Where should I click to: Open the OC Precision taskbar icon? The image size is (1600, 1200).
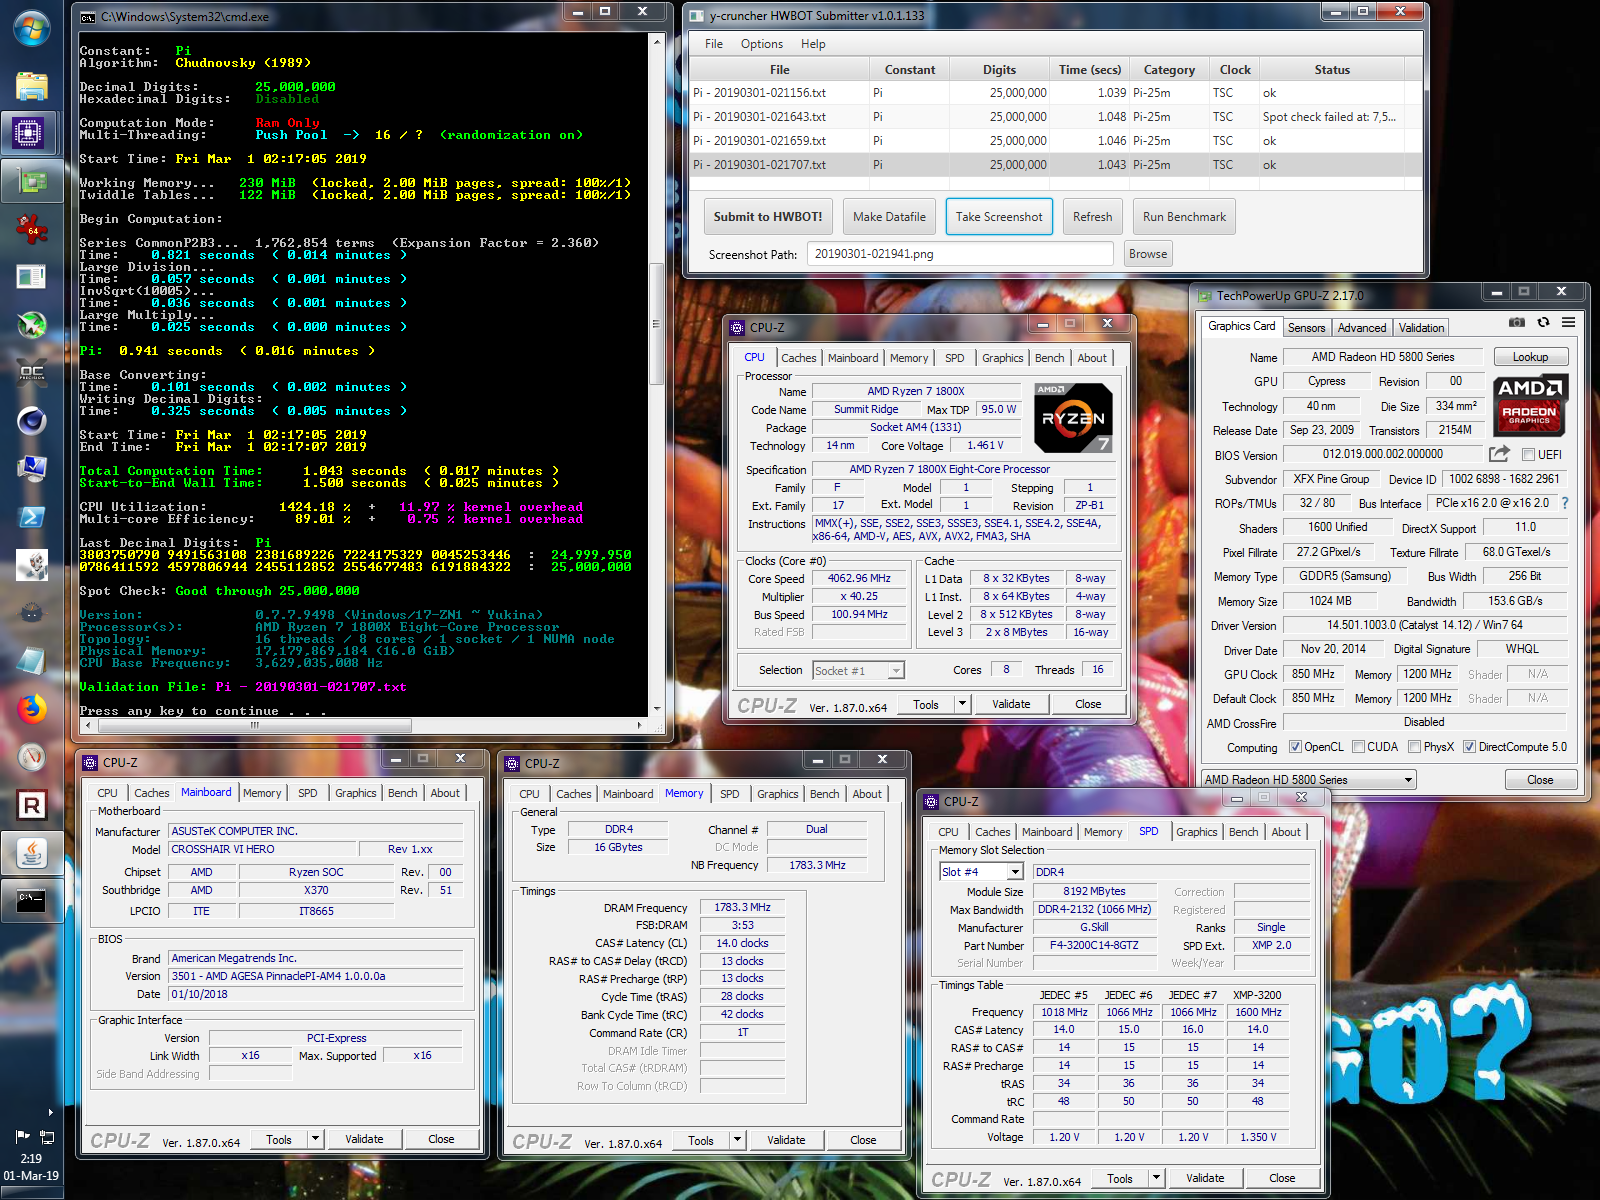[32, 373]
